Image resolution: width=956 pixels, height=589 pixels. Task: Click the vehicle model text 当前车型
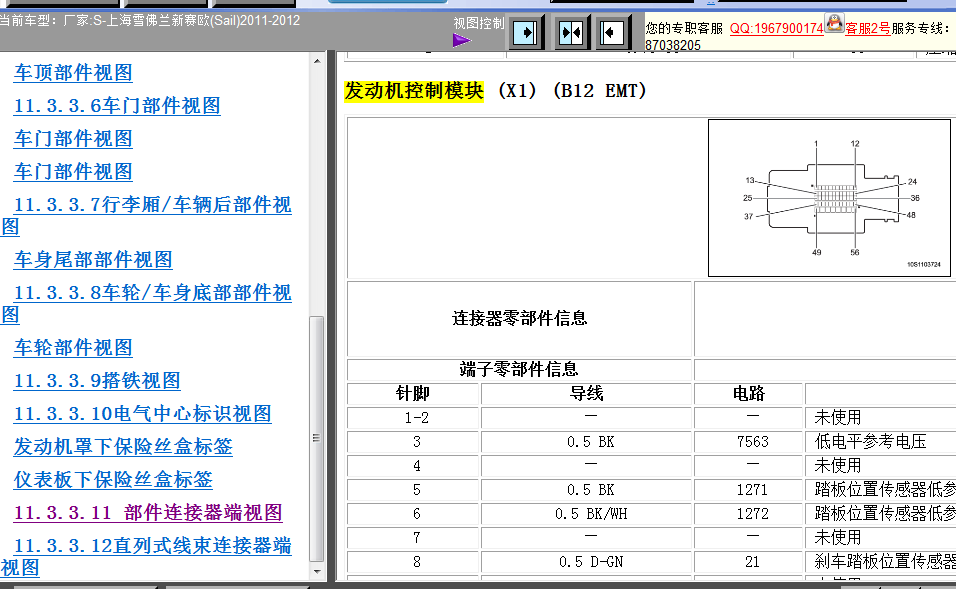click(x=150, y=21)
